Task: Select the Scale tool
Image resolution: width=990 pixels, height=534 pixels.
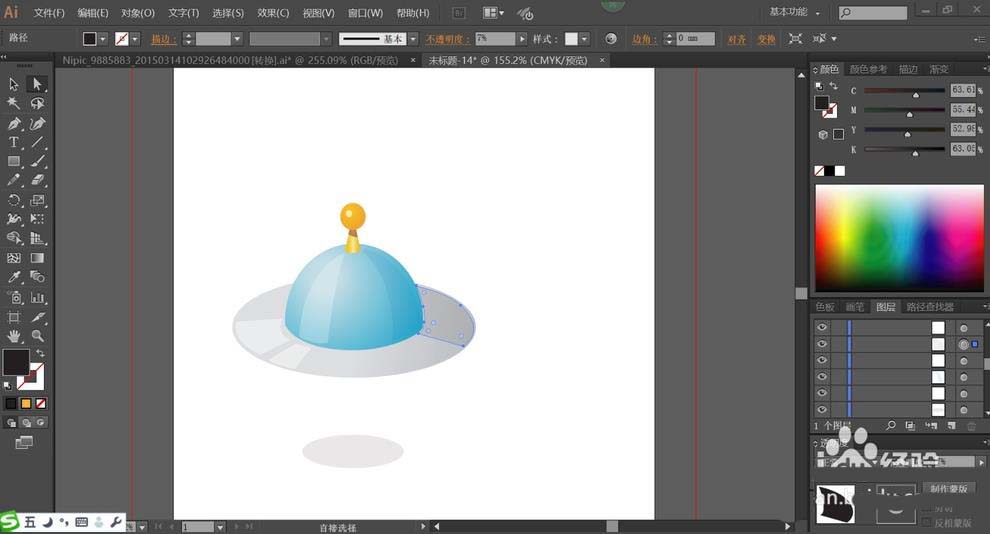Action: (37, 201)
